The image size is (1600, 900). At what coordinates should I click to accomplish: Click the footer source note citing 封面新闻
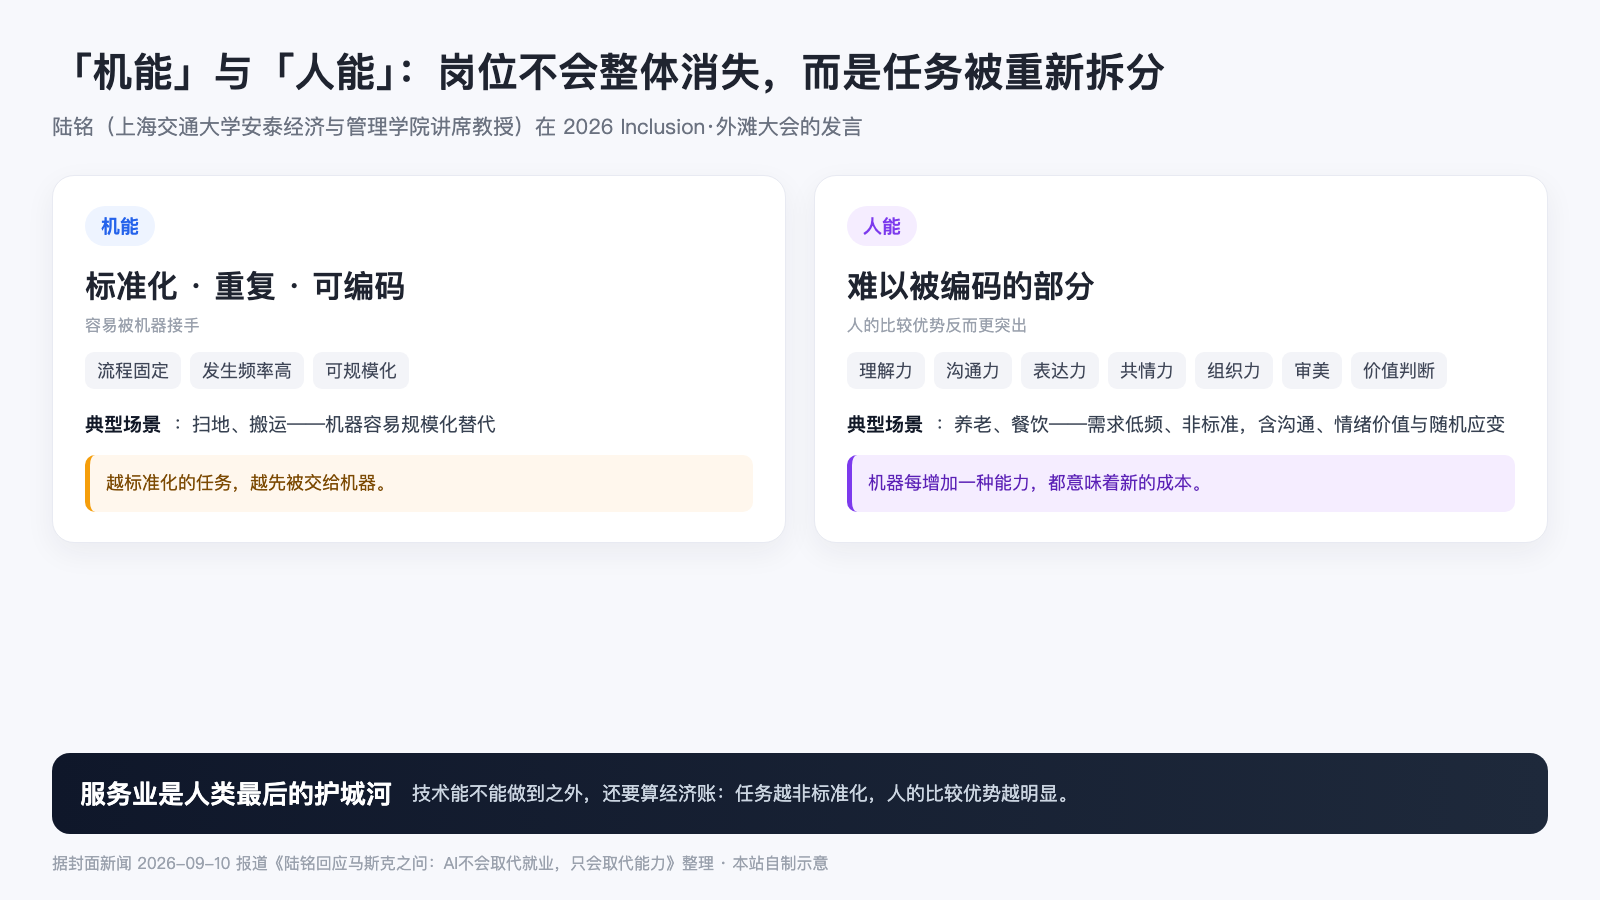[440, 863]
